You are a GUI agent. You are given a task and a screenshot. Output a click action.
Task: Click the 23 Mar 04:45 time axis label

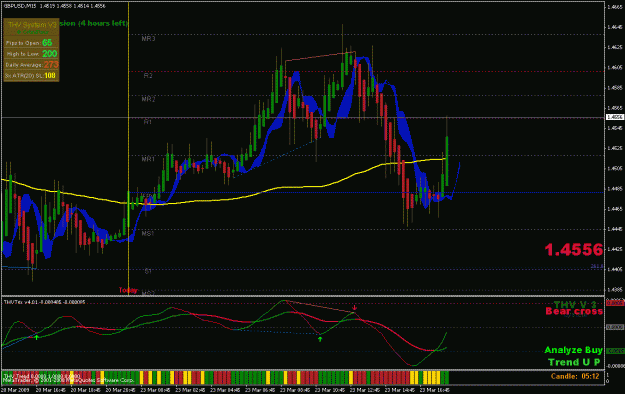226,390
